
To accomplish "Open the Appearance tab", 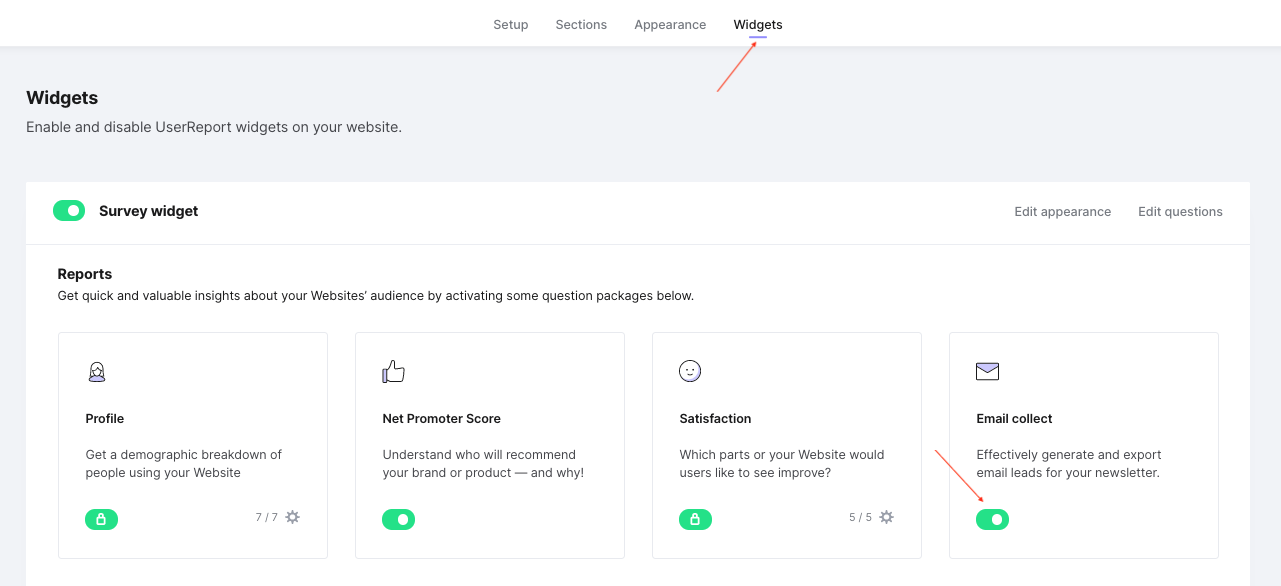I will pyautogui.click(x=670, y=25).
